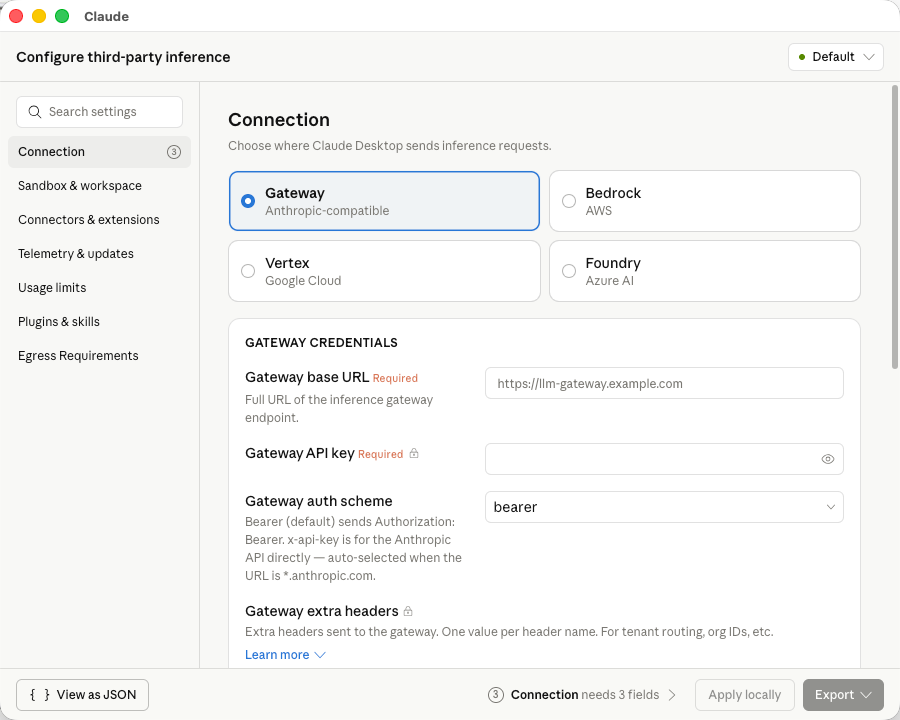This screenshot has height=720, width=900.
Task: Click the yellow minimize window button
Action: (39, 16)
